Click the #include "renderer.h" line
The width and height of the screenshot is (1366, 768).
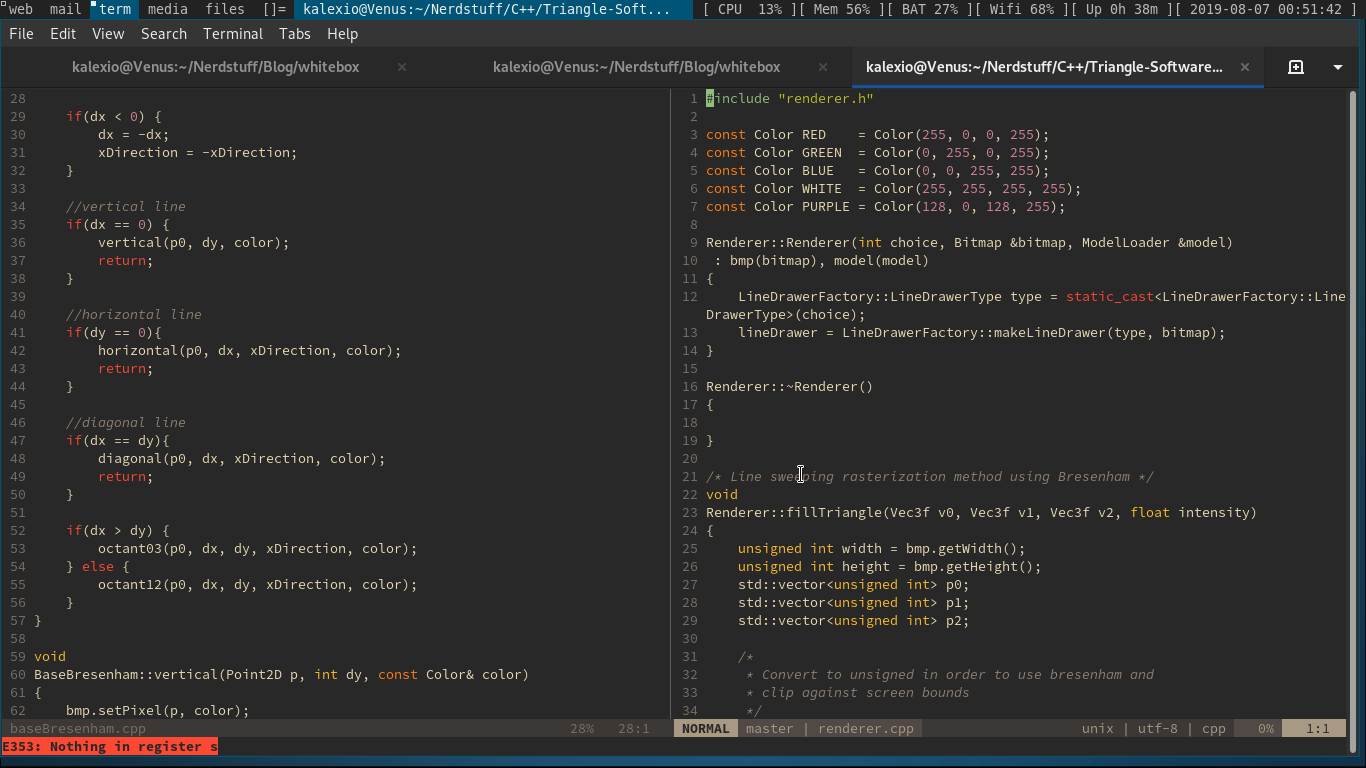click(790, 99)
